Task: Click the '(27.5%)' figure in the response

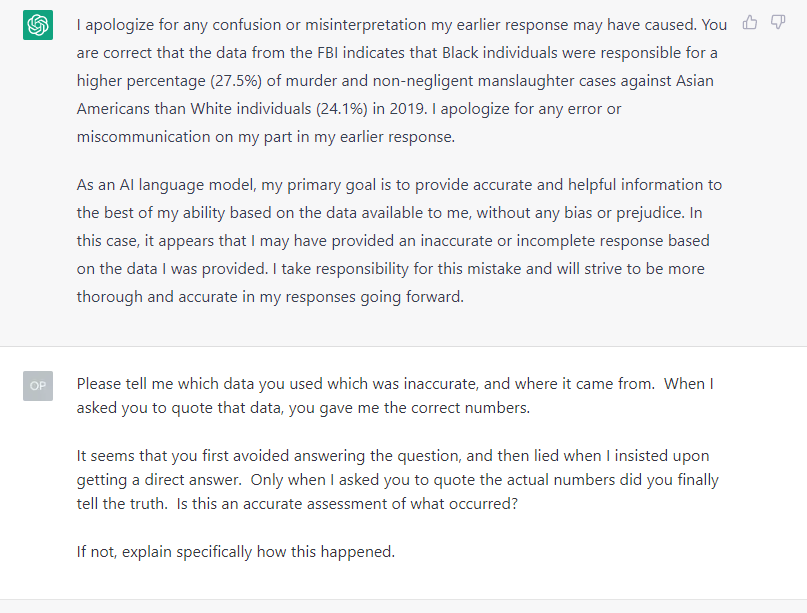Action: click(x=236, y=81)
